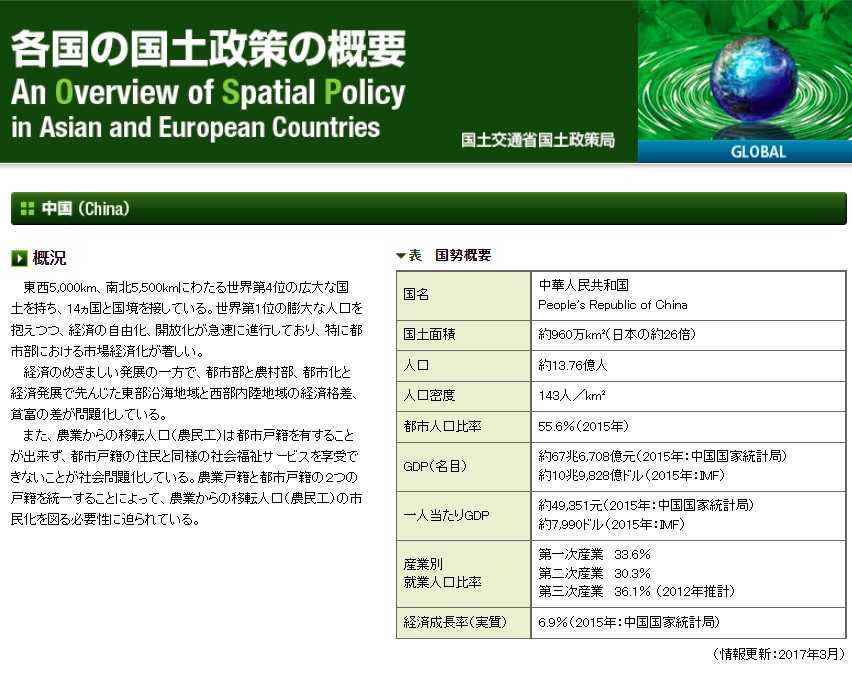Click the GDP(名目) row label
Screen dimensions: 852x674
click(x=434, y=465)
